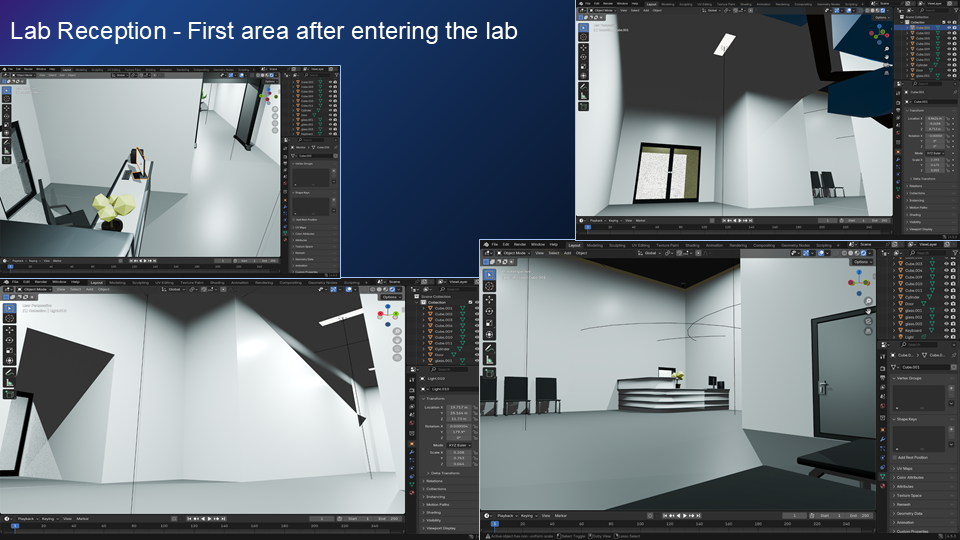Toggle auto keying record button in bottom-right timeline

coord(650,516)
